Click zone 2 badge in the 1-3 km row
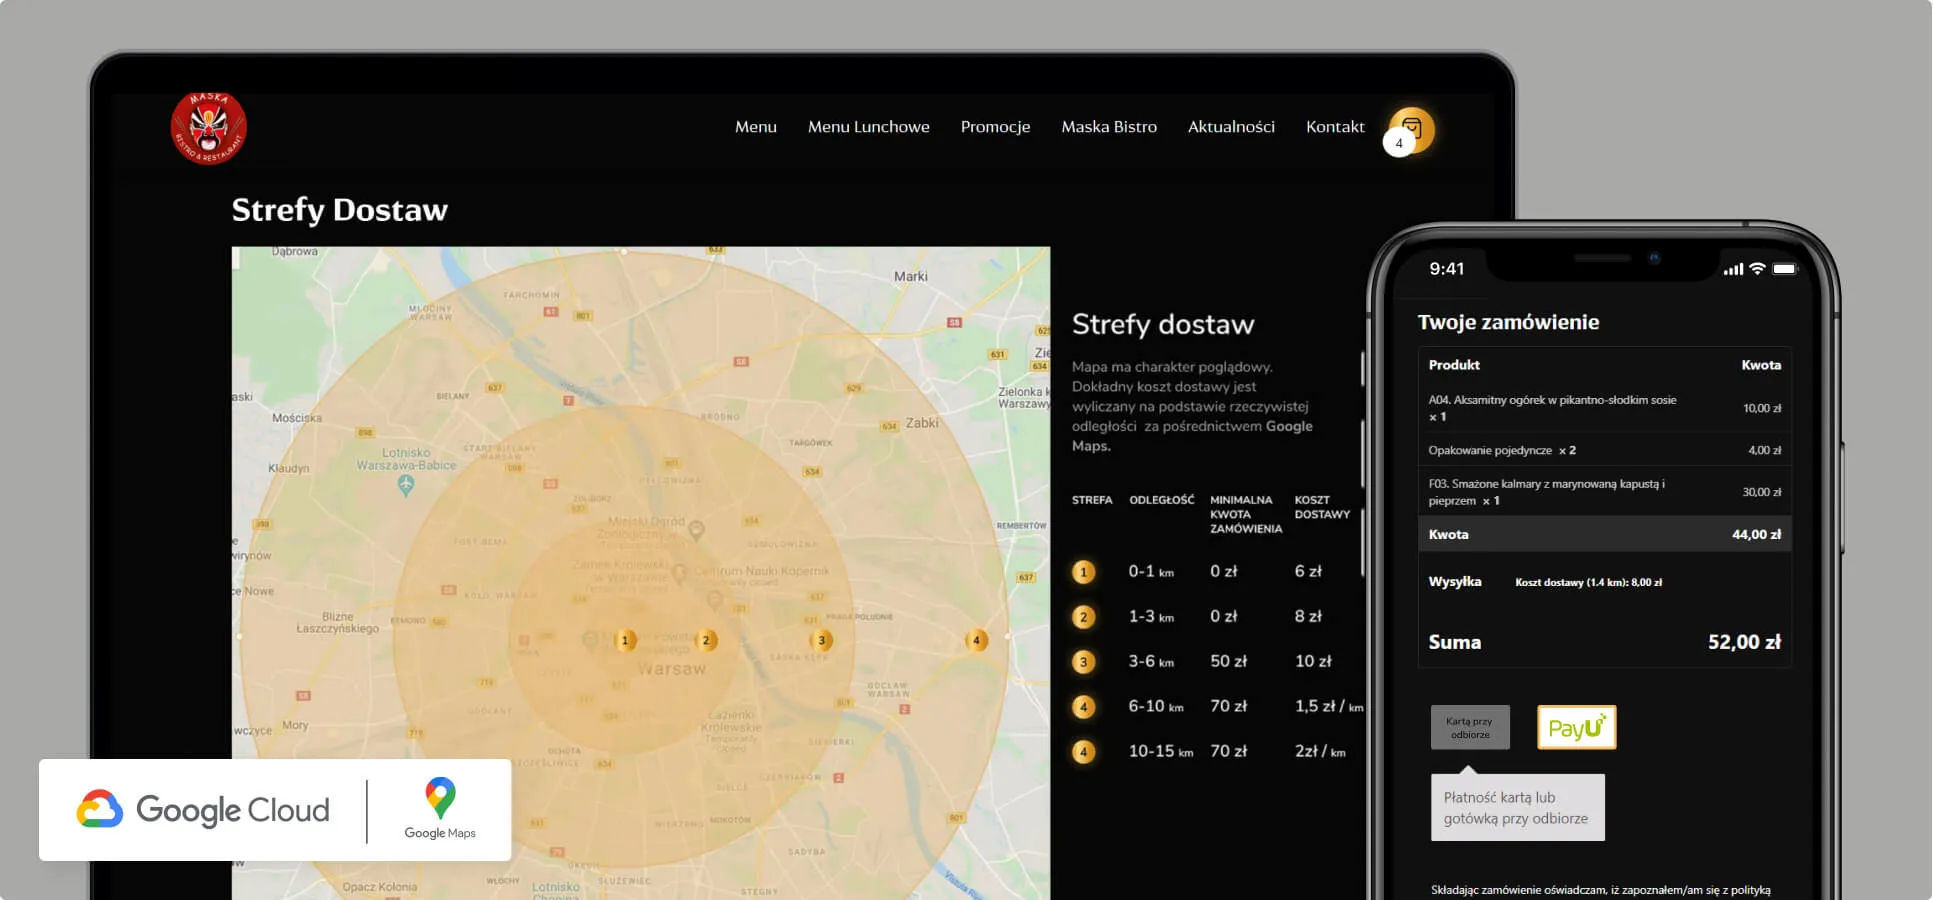 (1083, 617)
